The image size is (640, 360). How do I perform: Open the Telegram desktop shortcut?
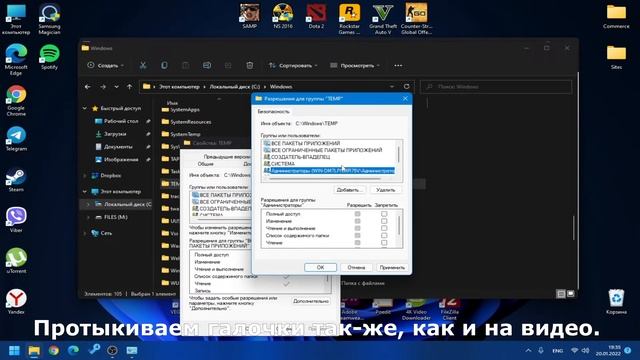(16, 139)
